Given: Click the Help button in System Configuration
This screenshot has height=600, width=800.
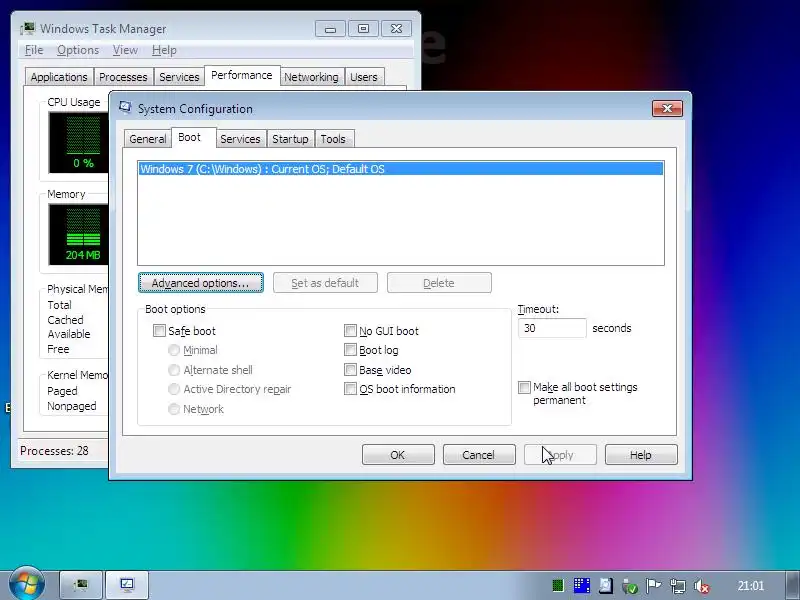Looking at the screenshot, I should [x=641, y=455].
